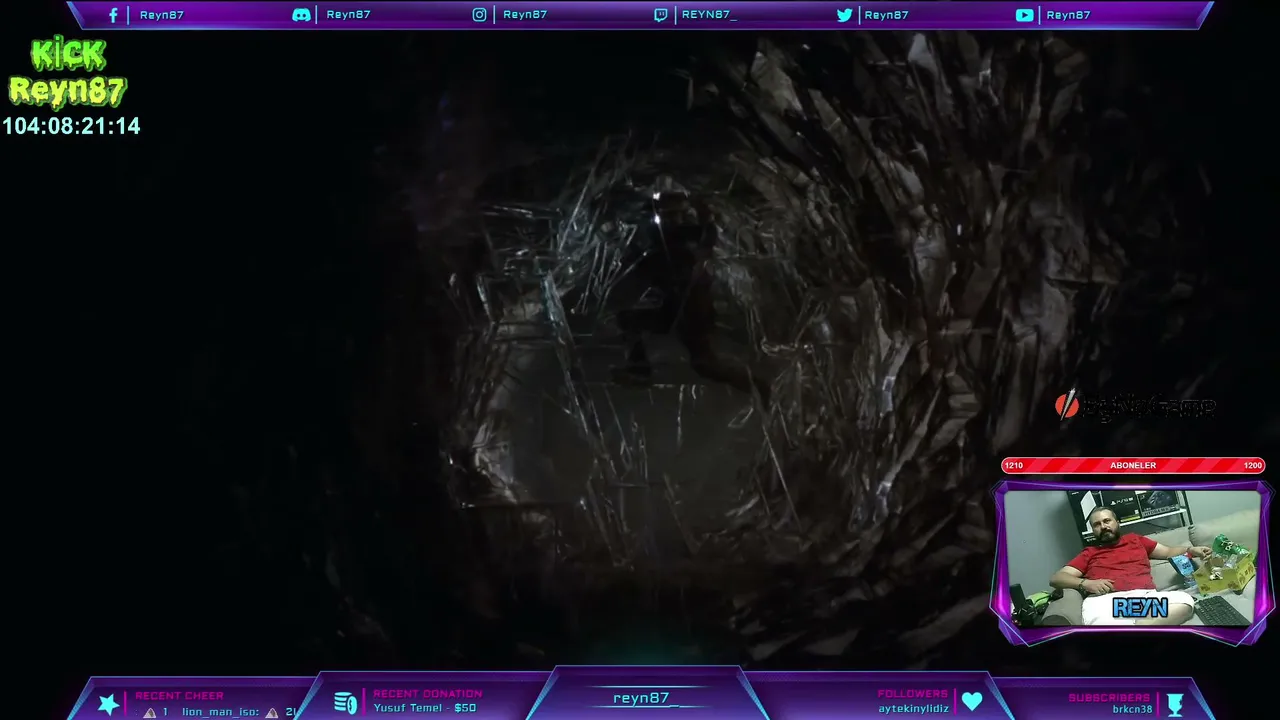
Task: Click the RECENT CHEER label
Action: pyautogui.click(x=180, y=696)
